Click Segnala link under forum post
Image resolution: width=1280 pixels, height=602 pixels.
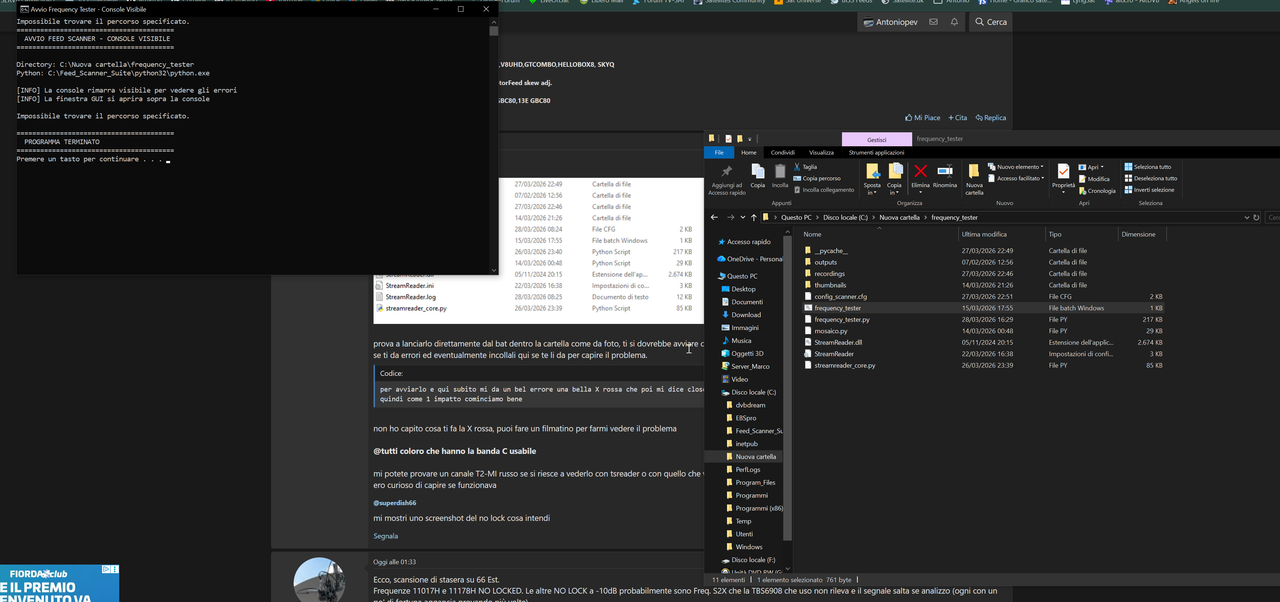coord(385,536)
